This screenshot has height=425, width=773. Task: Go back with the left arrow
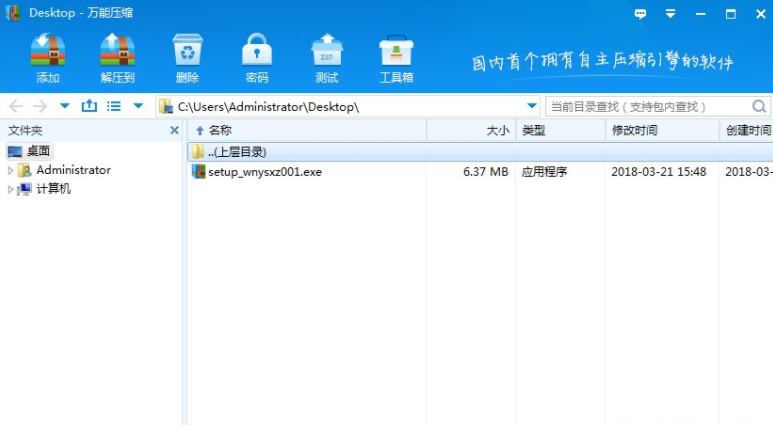(x=16, y=106)
